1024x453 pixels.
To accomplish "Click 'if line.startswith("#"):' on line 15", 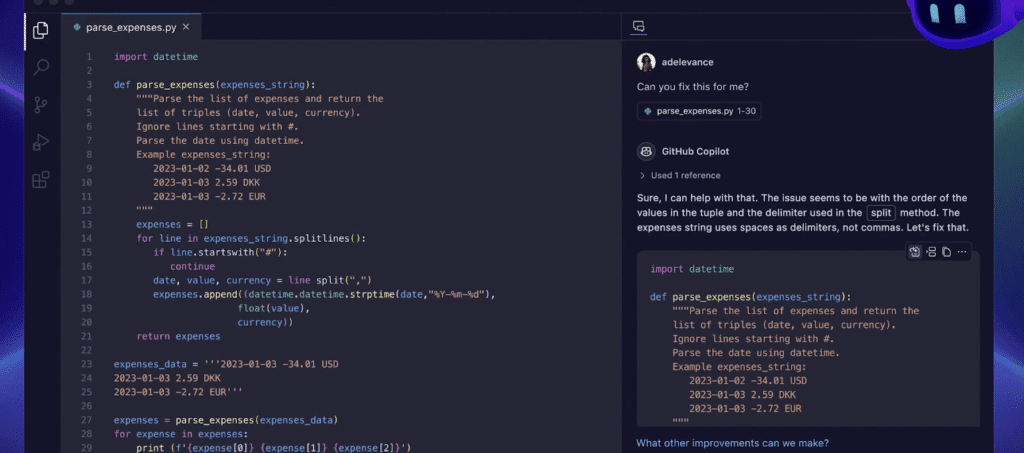I will coord(220,252).
